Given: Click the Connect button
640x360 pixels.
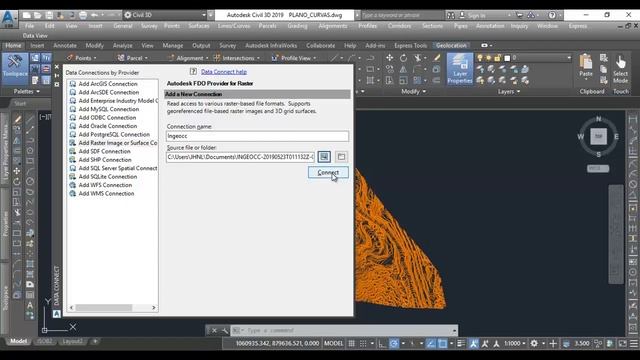Looking at the screenshot, I should coord(328,172).
